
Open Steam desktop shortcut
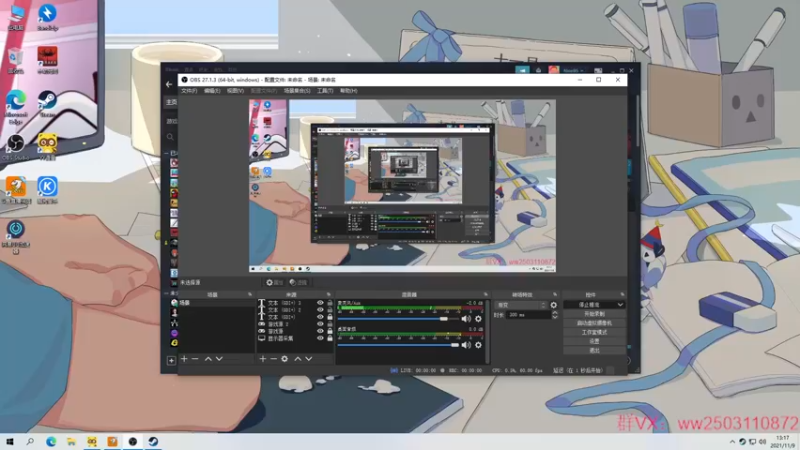(x=47, y=105)
